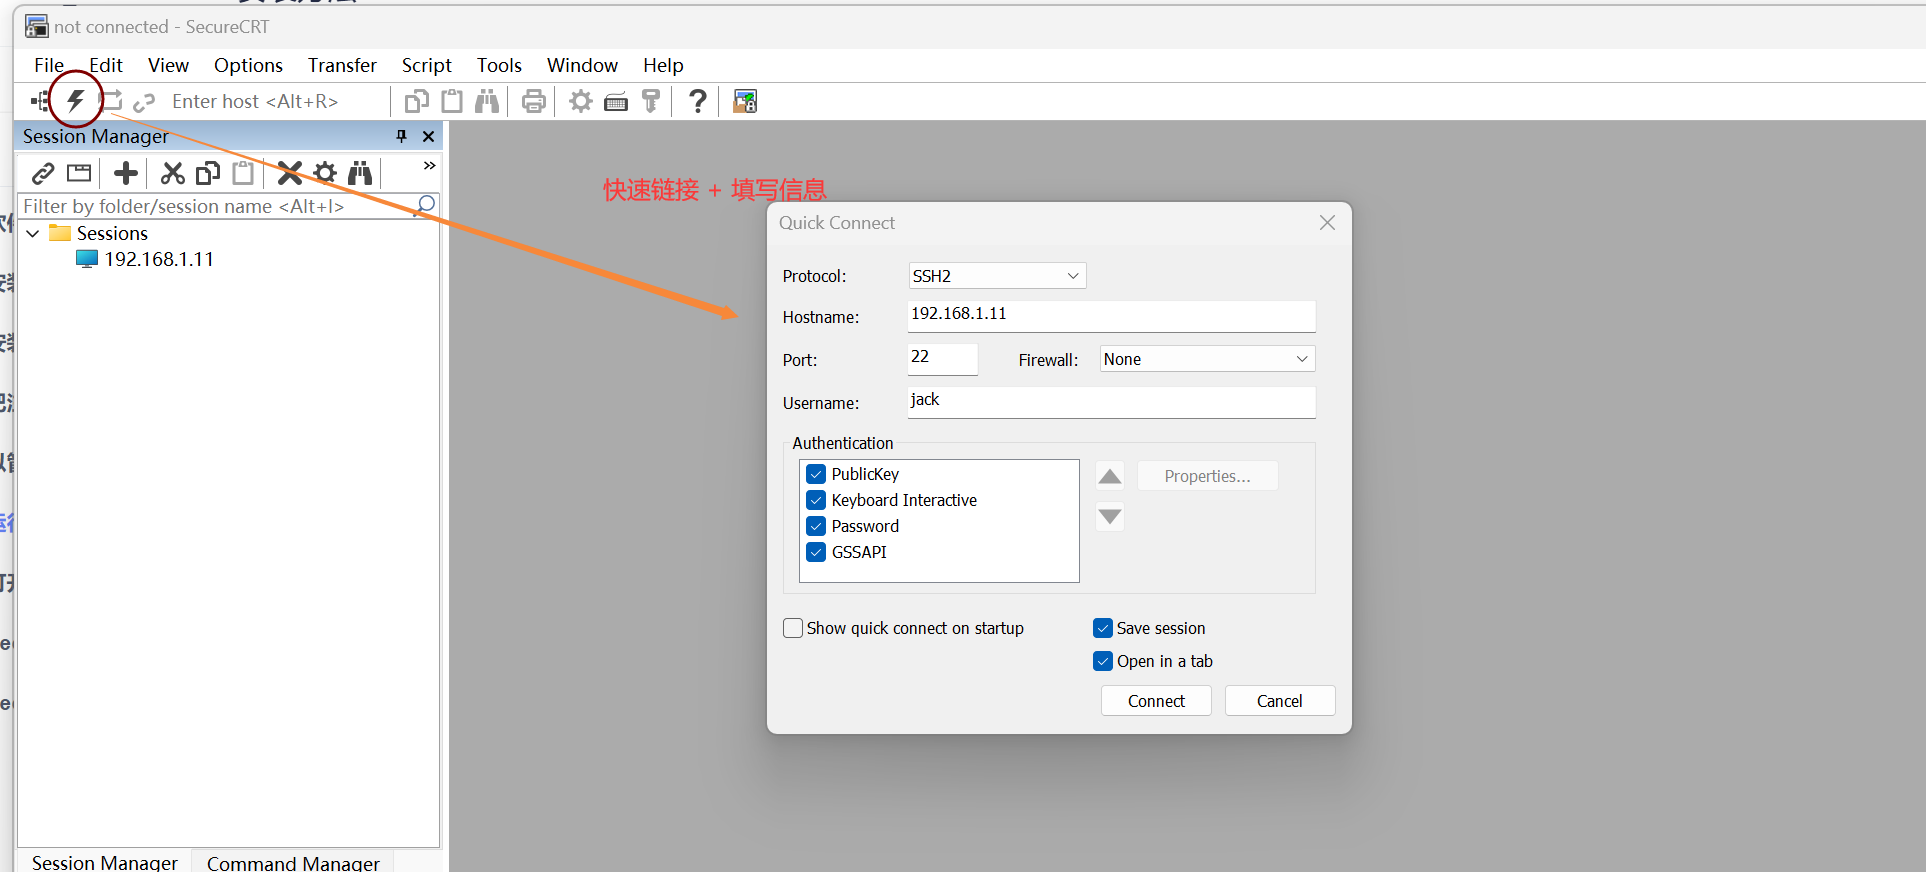Open the Edit menu
The height and width of the screenshot is (872, 1926).
pyautogui.click(x=106, y=65)
